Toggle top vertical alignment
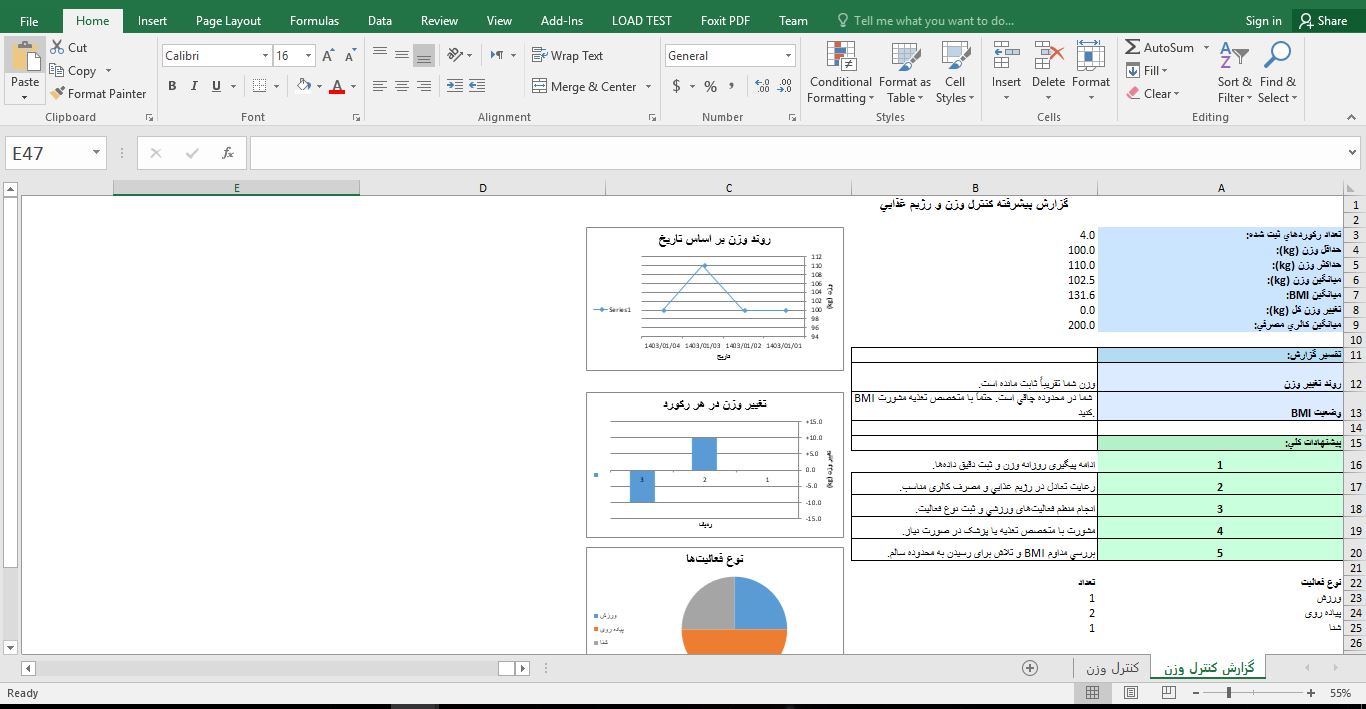Viewport: 1366px width, 709px height. [x=380, y=55]
